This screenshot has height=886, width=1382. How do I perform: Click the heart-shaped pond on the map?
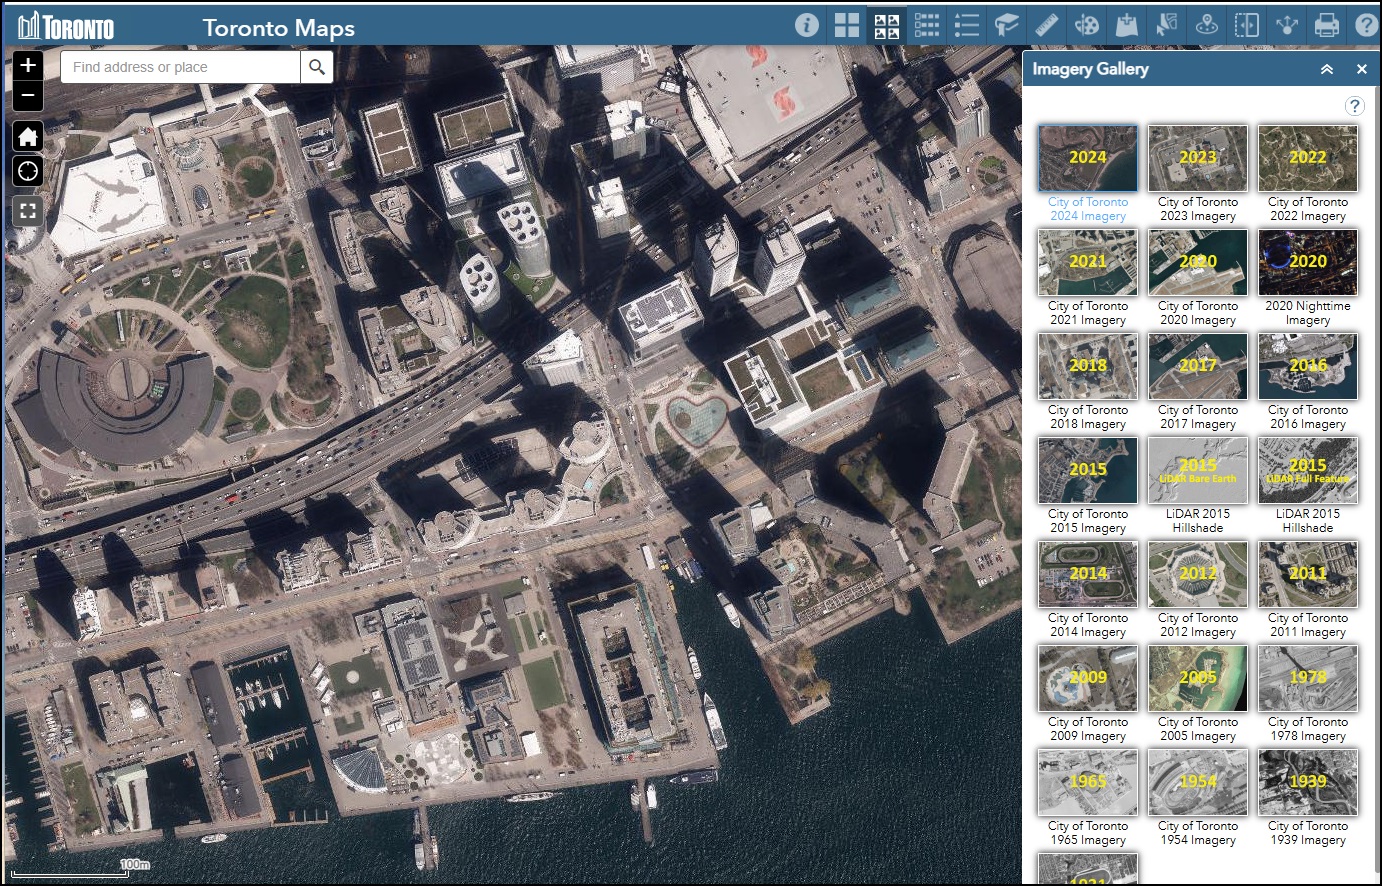click(697, 422)
